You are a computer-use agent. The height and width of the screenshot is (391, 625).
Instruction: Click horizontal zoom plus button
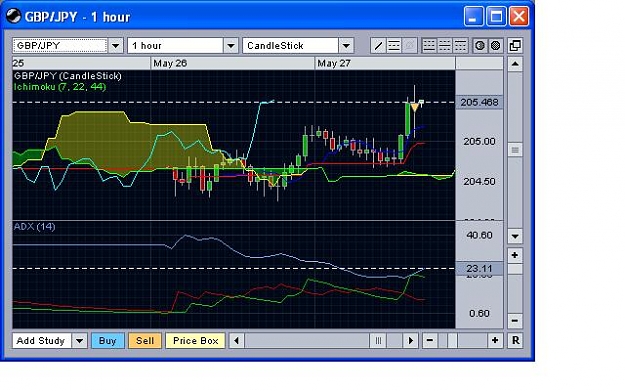click(495, 341)
